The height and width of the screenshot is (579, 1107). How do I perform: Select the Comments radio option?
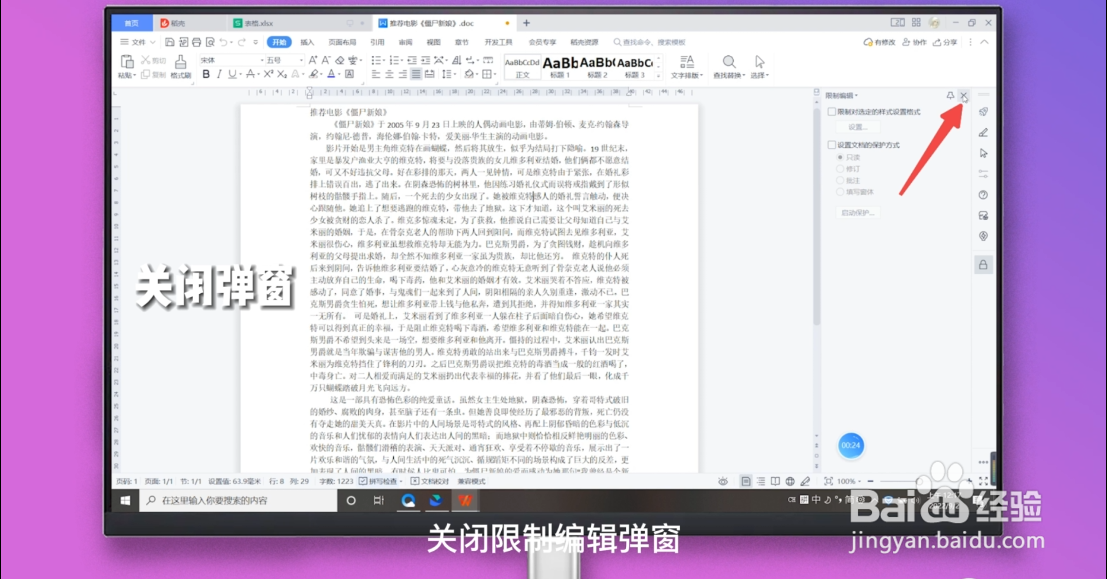(840, 180)
